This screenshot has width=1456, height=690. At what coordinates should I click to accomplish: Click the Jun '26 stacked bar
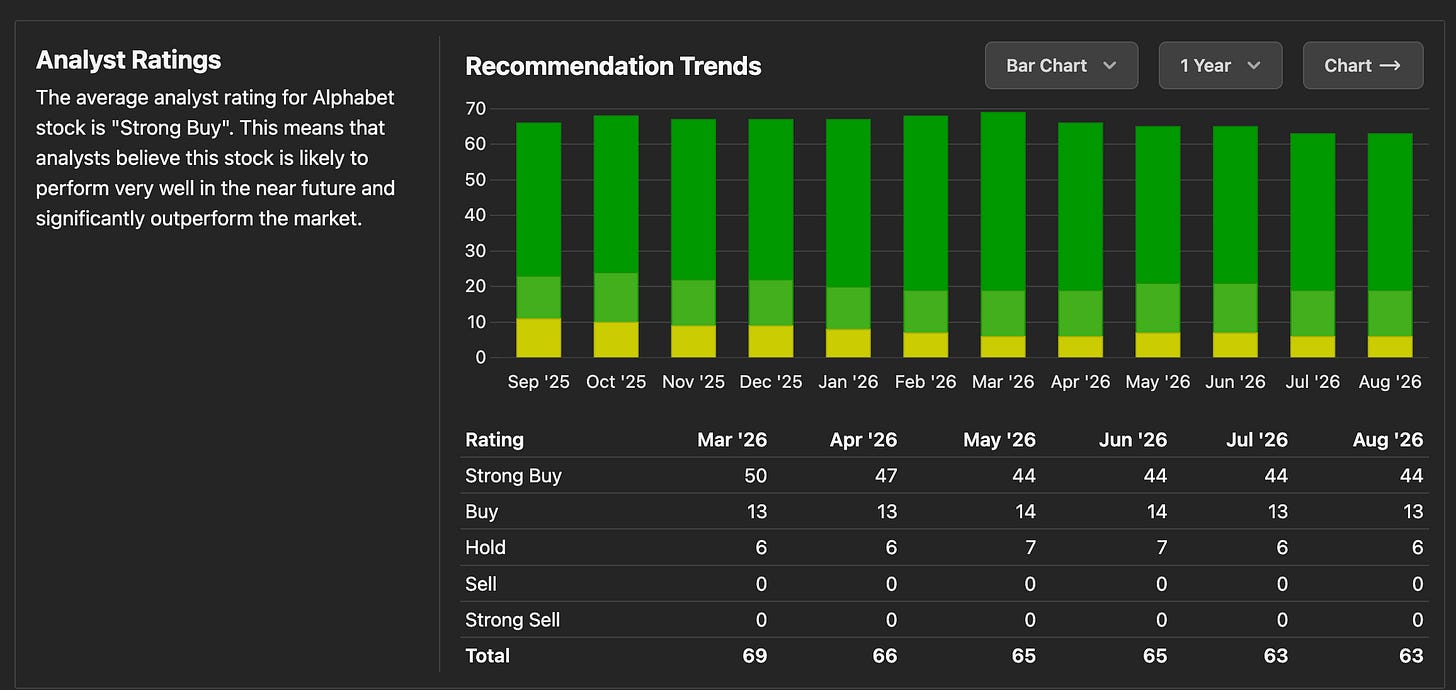(1236, 242)
